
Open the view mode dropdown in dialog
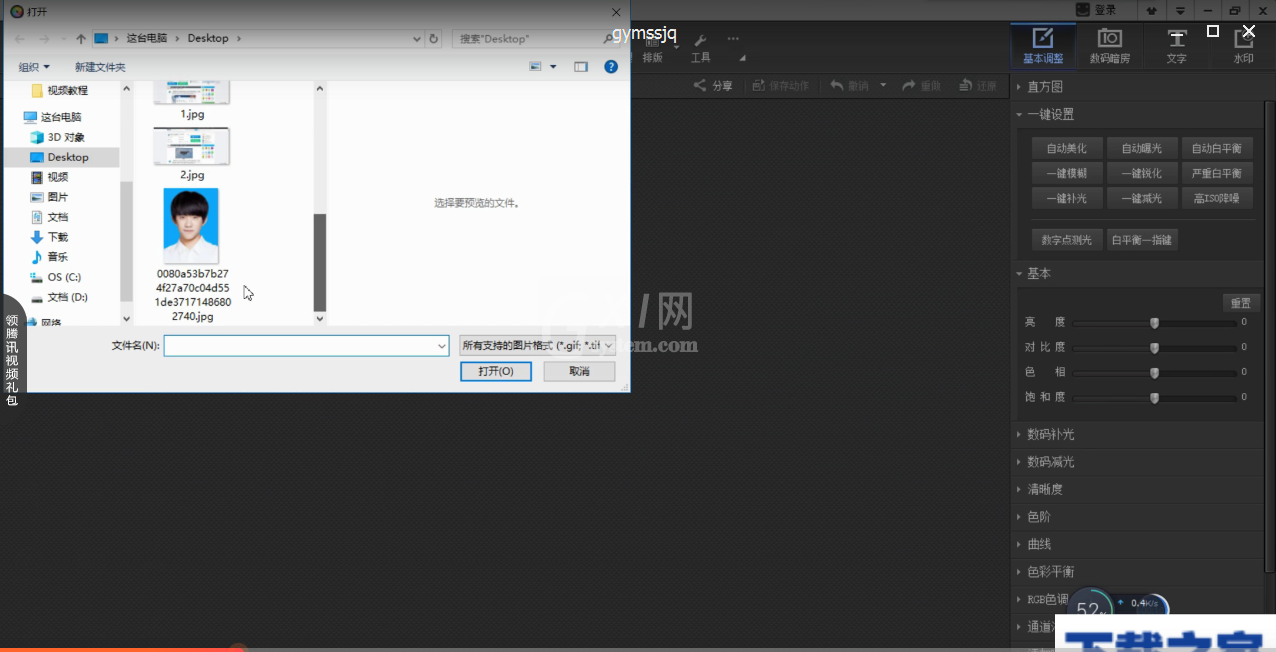pos(553,66)
